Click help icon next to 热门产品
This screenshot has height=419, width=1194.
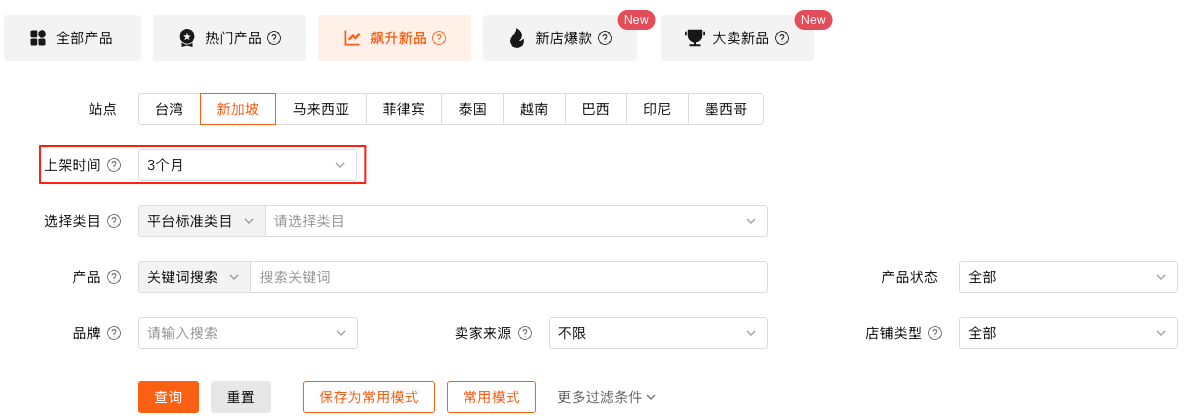(x=274, y=38)
